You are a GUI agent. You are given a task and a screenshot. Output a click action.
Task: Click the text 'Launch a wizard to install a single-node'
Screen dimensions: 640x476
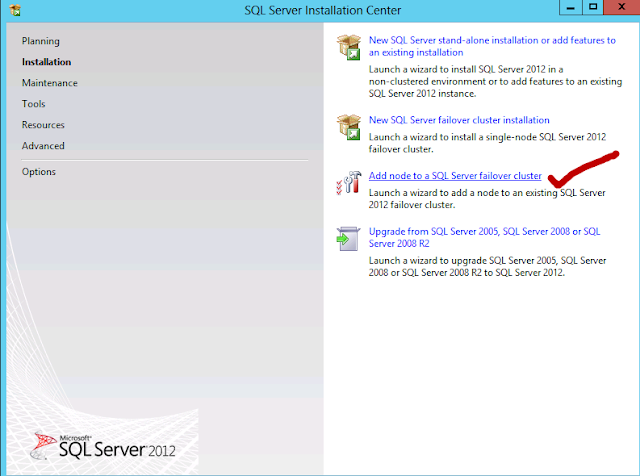coord(453,137)
